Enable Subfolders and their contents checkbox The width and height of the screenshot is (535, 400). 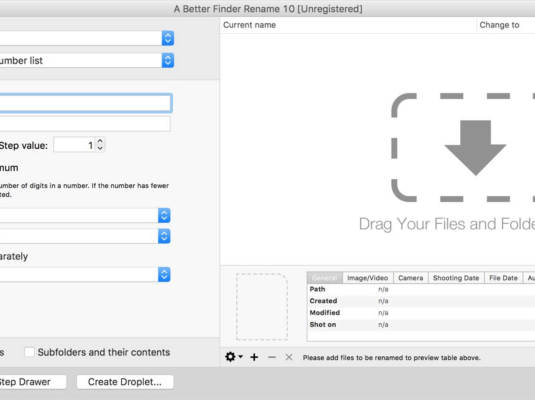click(x=29, y=352)
